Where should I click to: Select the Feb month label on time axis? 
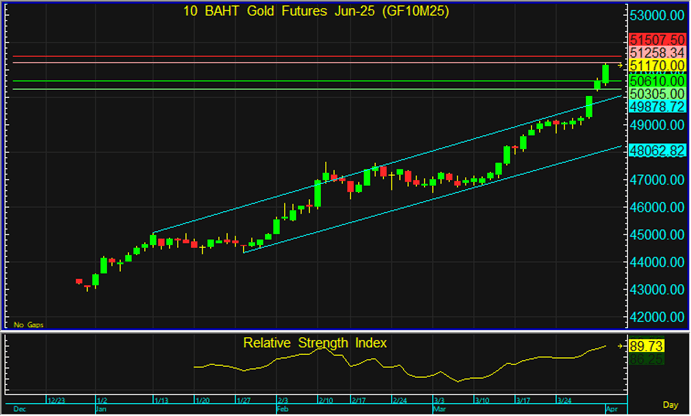[x=281, y=409]
